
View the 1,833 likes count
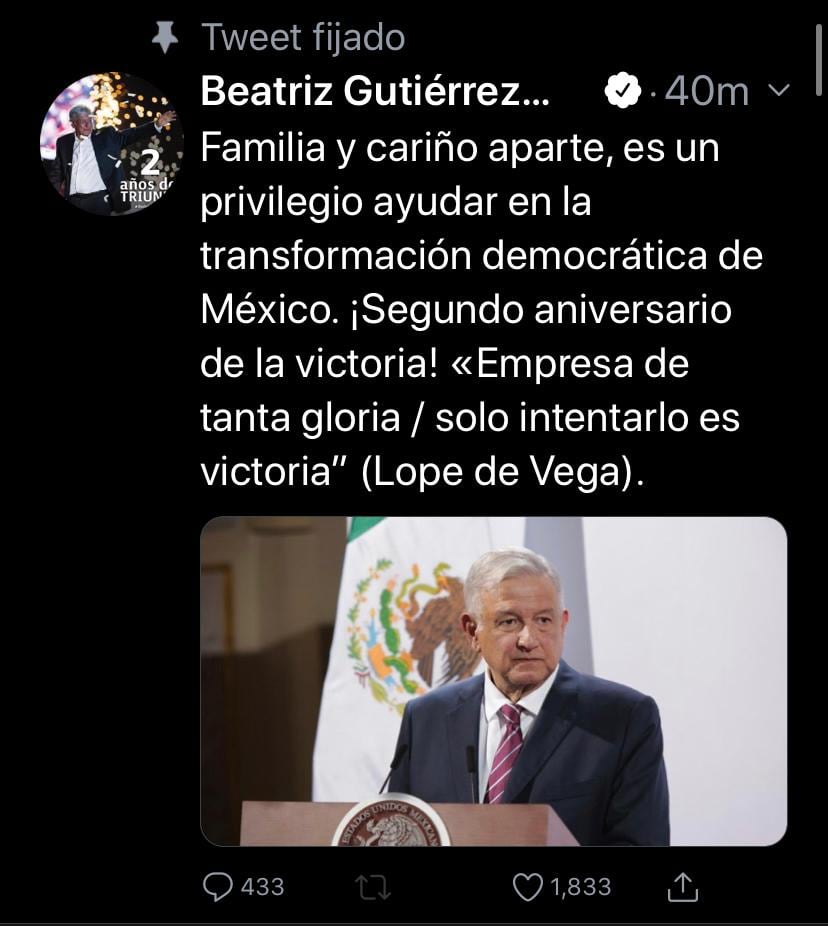tap(576, 887)
